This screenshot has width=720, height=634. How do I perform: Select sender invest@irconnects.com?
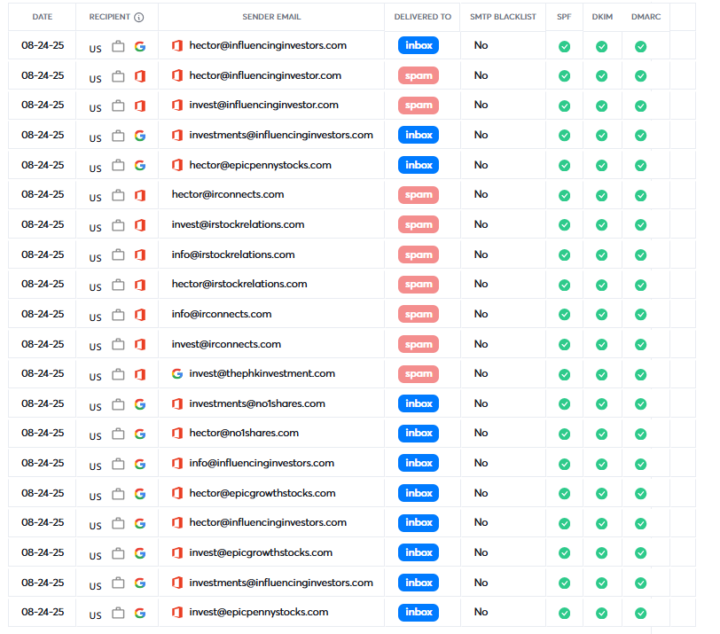226,344
